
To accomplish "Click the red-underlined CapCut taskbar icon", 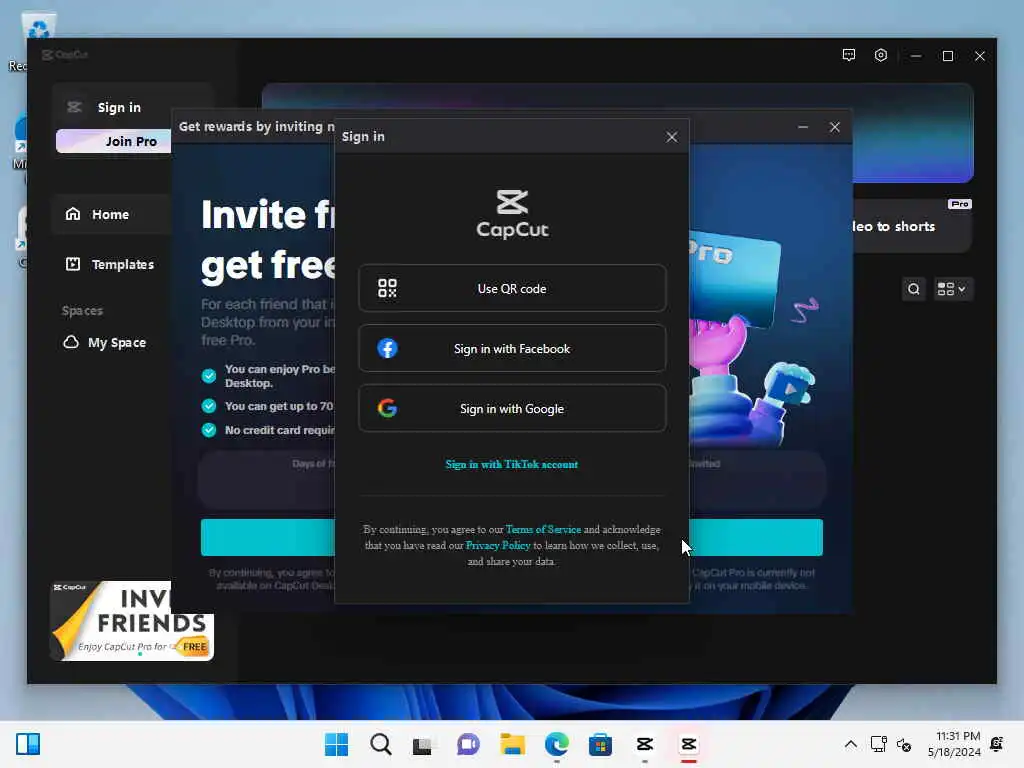I will [688, 744].
